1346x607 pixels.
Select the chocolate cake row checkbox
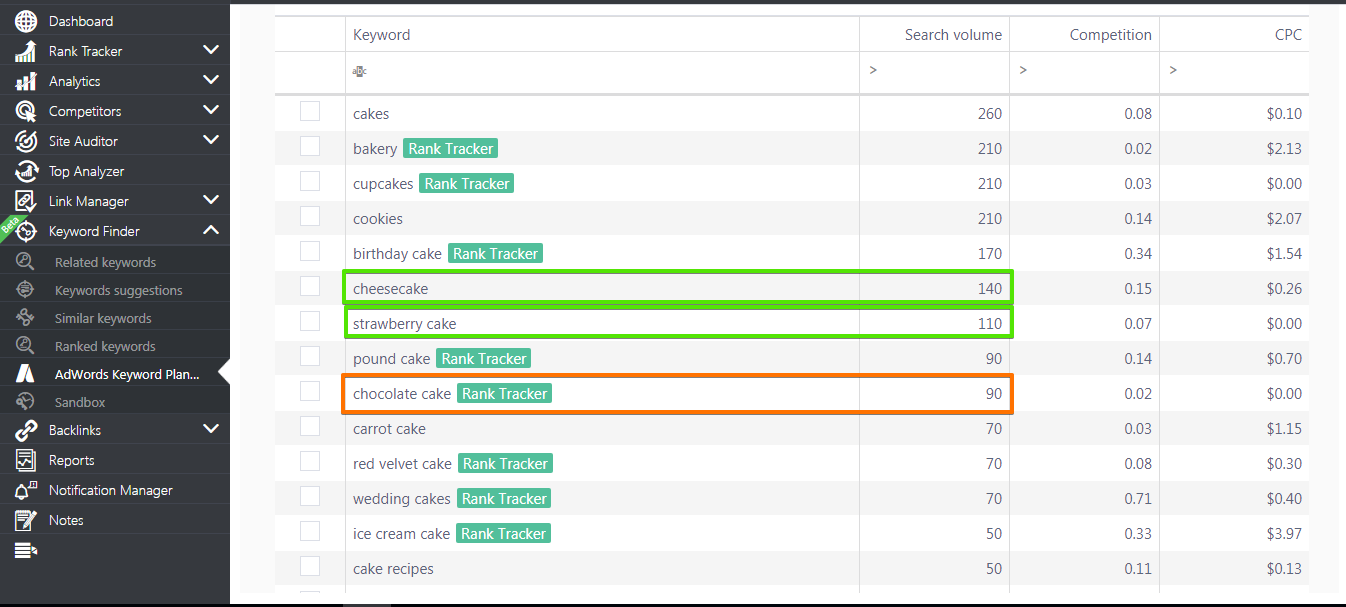click(x=310, y=392)
